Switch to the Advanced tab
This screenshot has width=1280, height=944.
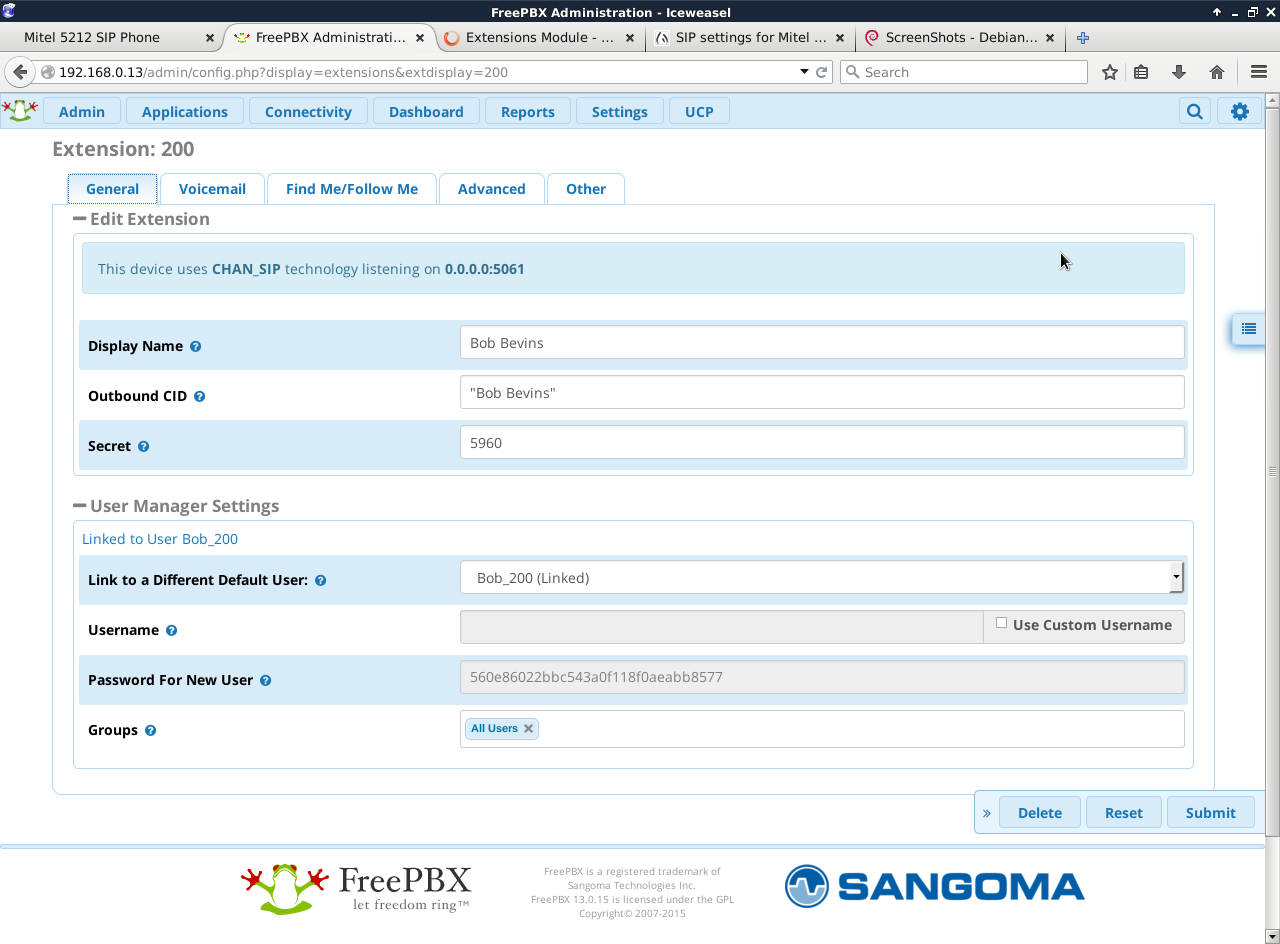(x=492, y=189)
